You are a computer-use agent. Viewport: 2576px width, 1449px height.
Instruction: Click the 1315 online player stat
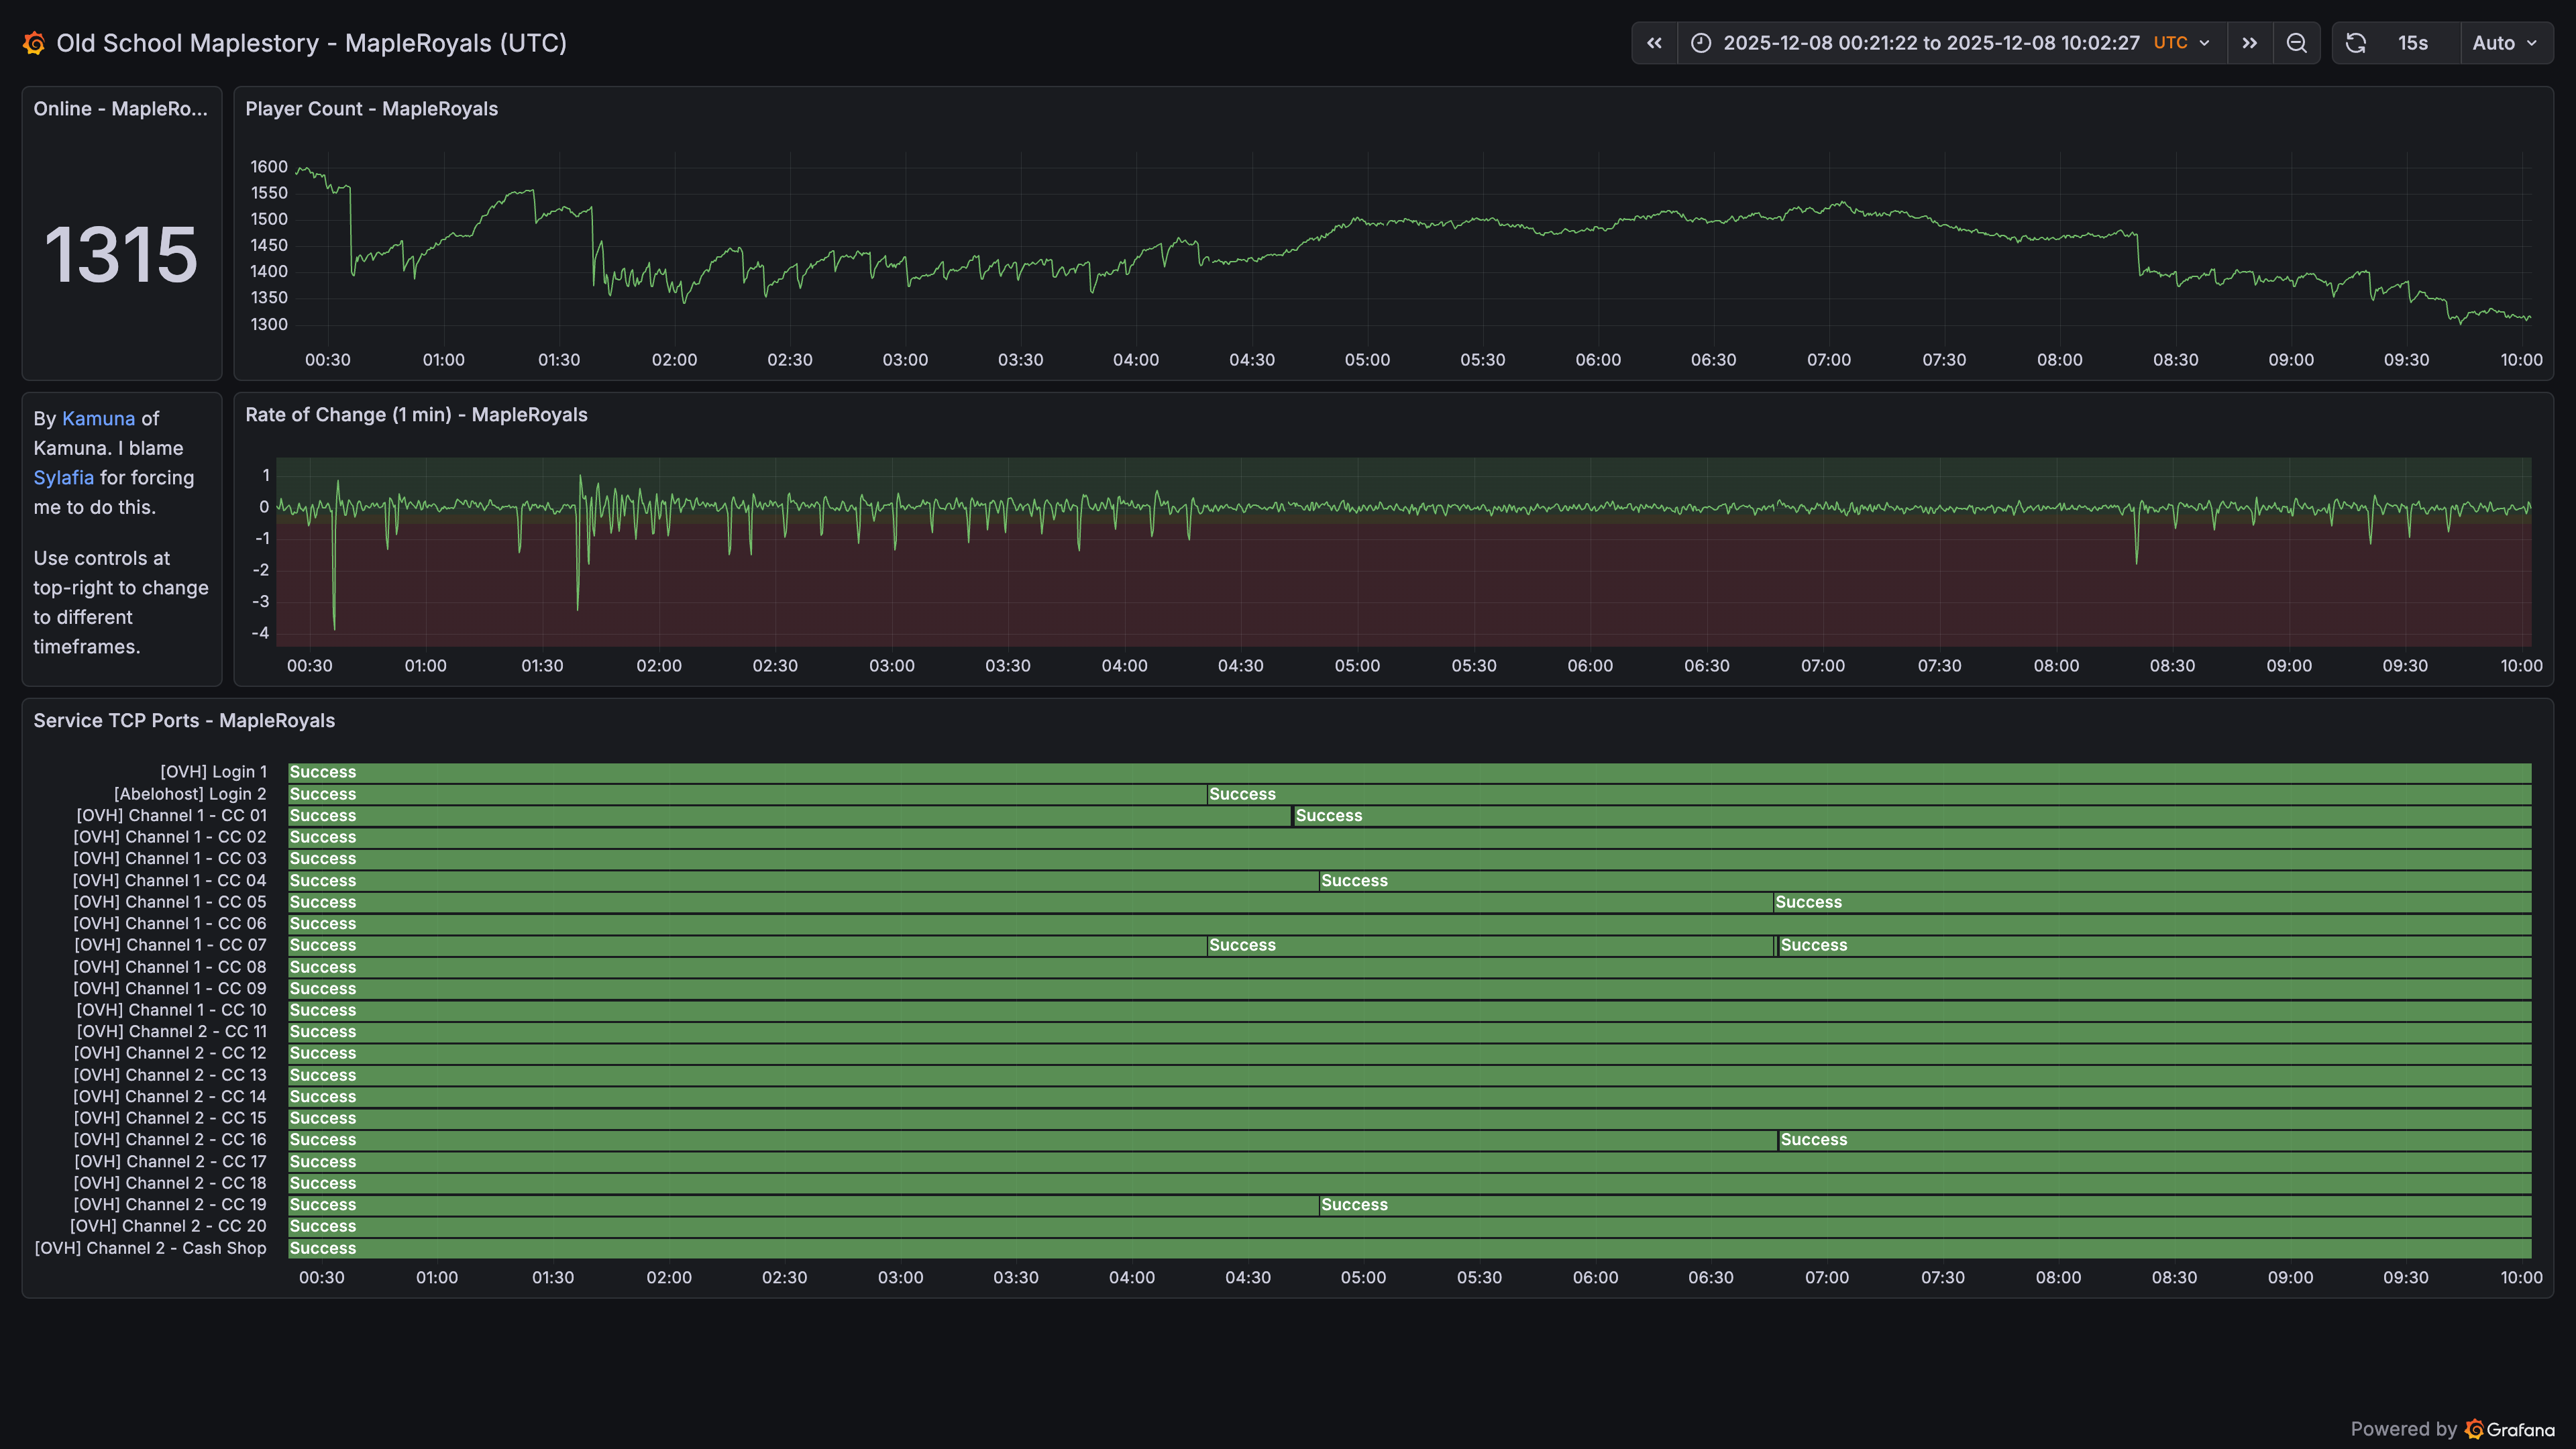[x=121, y=255]
